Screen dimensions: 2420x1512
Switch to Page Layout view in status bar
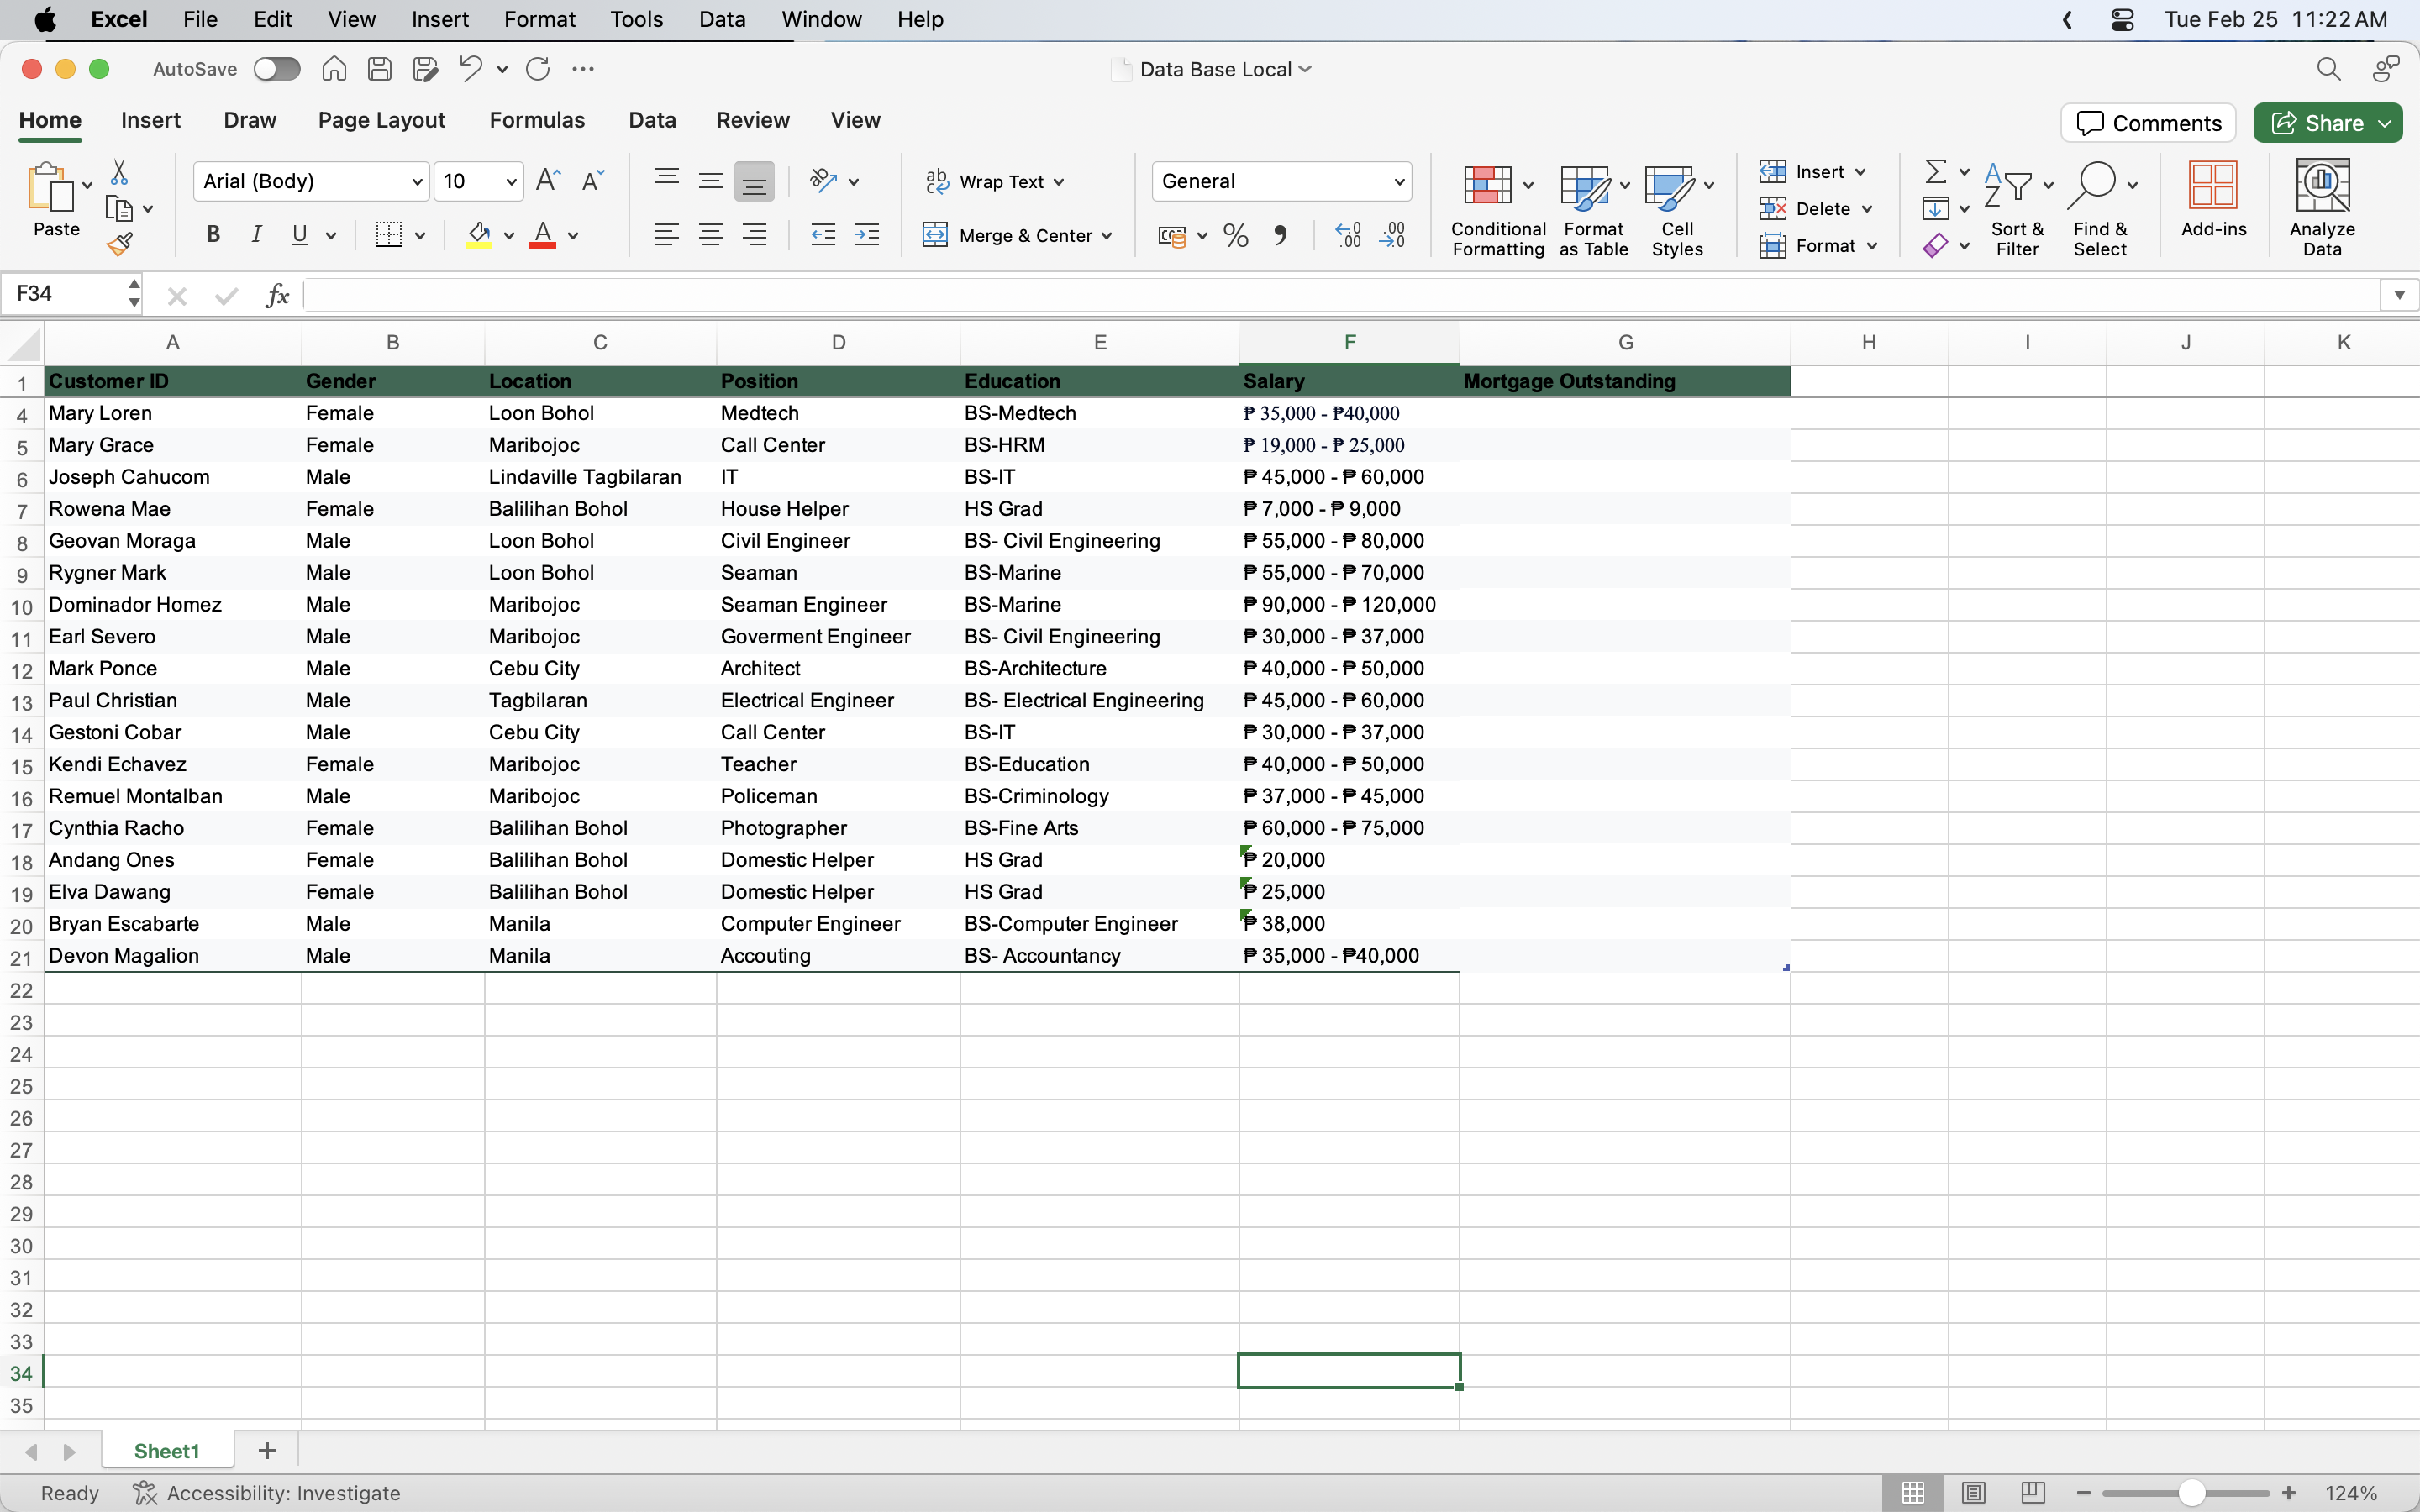click(x=1973, y=1493)
